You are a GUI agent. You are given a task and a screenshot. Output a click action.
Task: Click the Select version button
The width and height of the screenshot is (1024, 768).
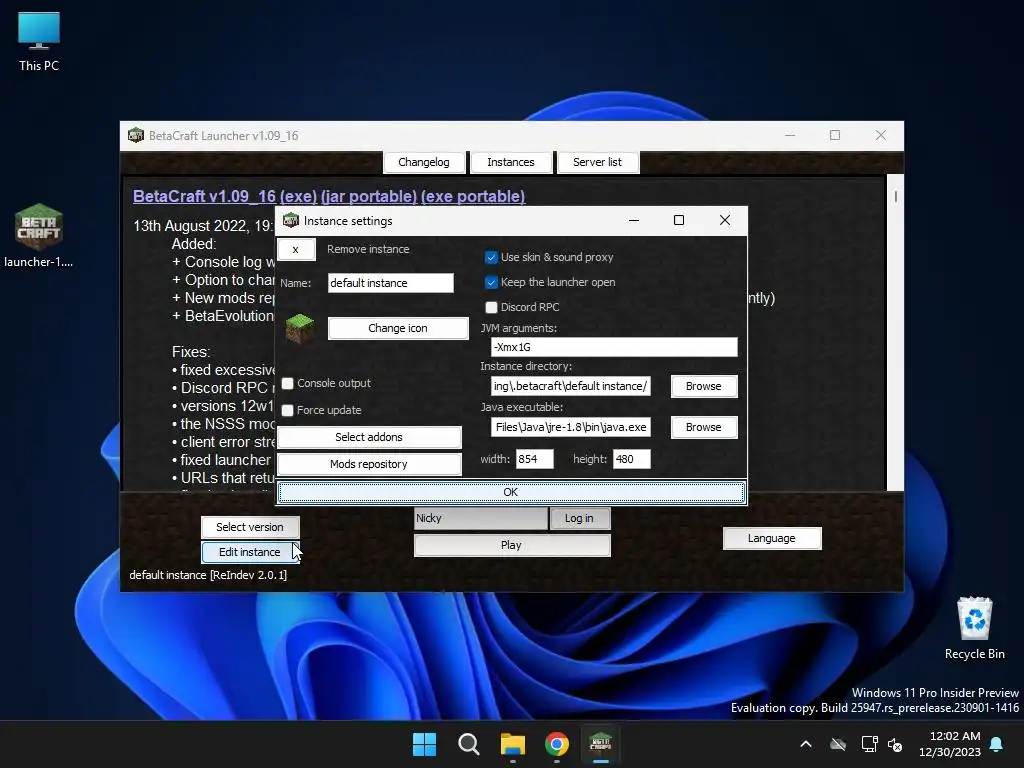[250, 527]
